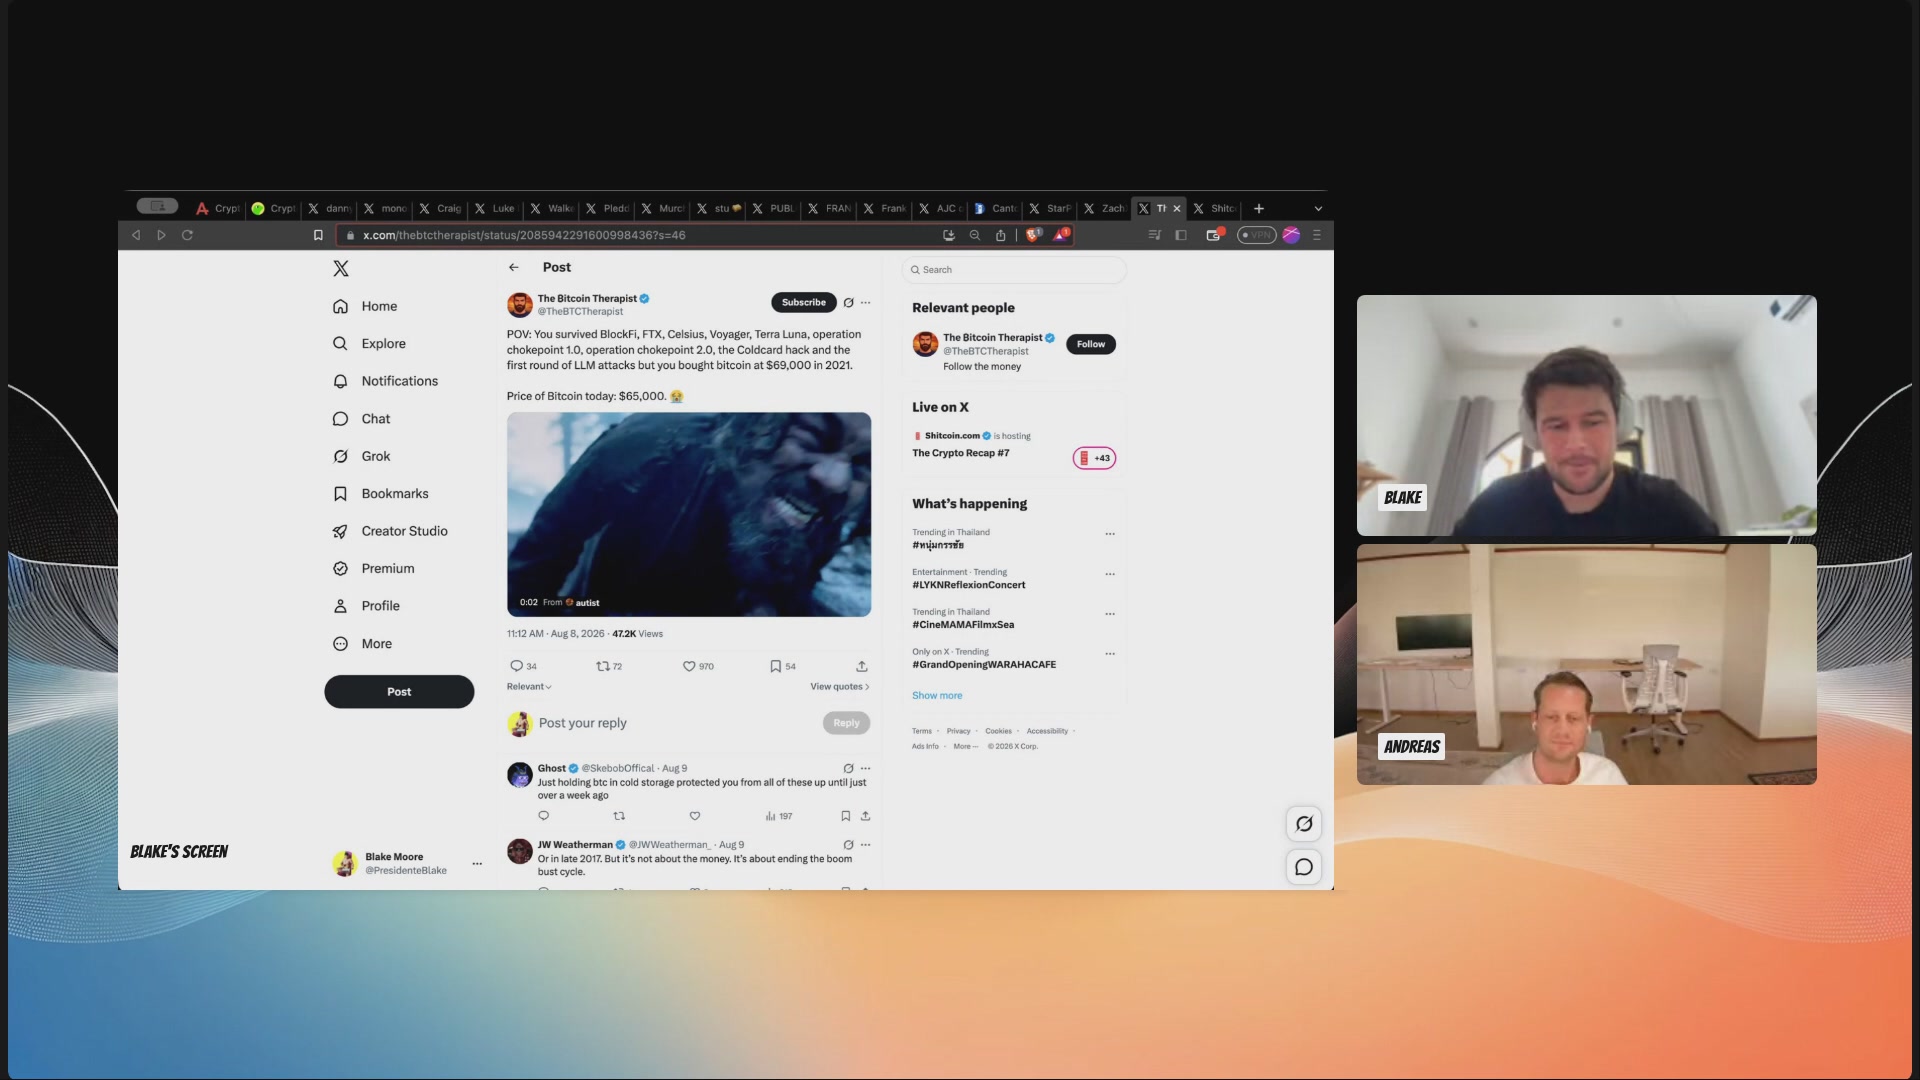1920x1080 pixels.
Task: Expand the More item in the sidebar
Action: [362, 644]
